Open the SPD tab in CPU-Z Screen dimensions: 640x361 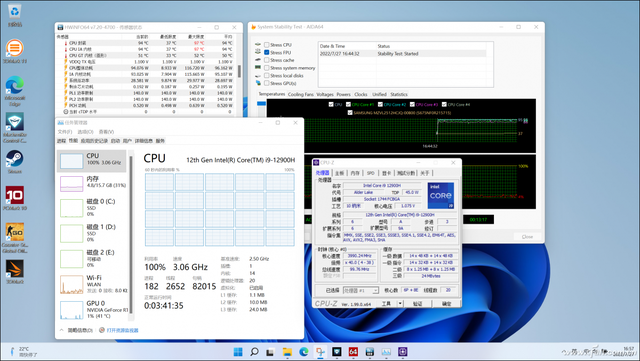click(371, 173)
